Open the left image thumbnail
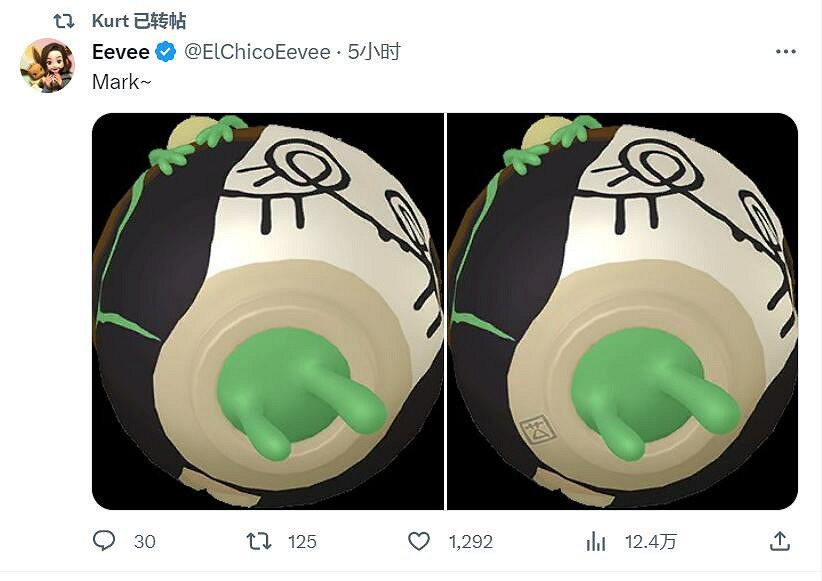822x581 pixels. pyautogui.click(x=267, y=311)
